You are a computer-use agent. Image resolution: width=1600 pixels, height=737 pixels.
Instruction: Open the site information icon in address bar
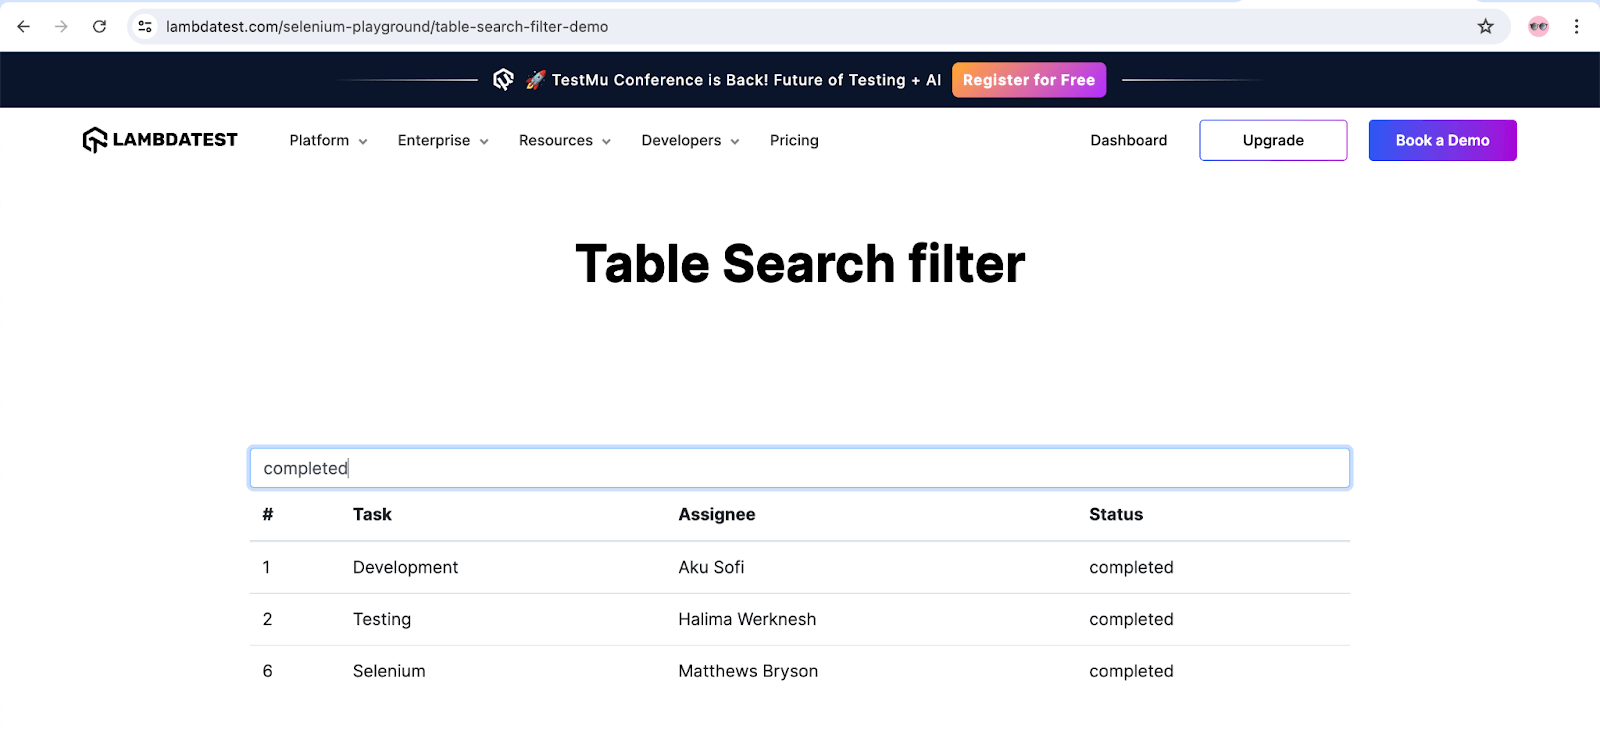click(x=145, y=27)
